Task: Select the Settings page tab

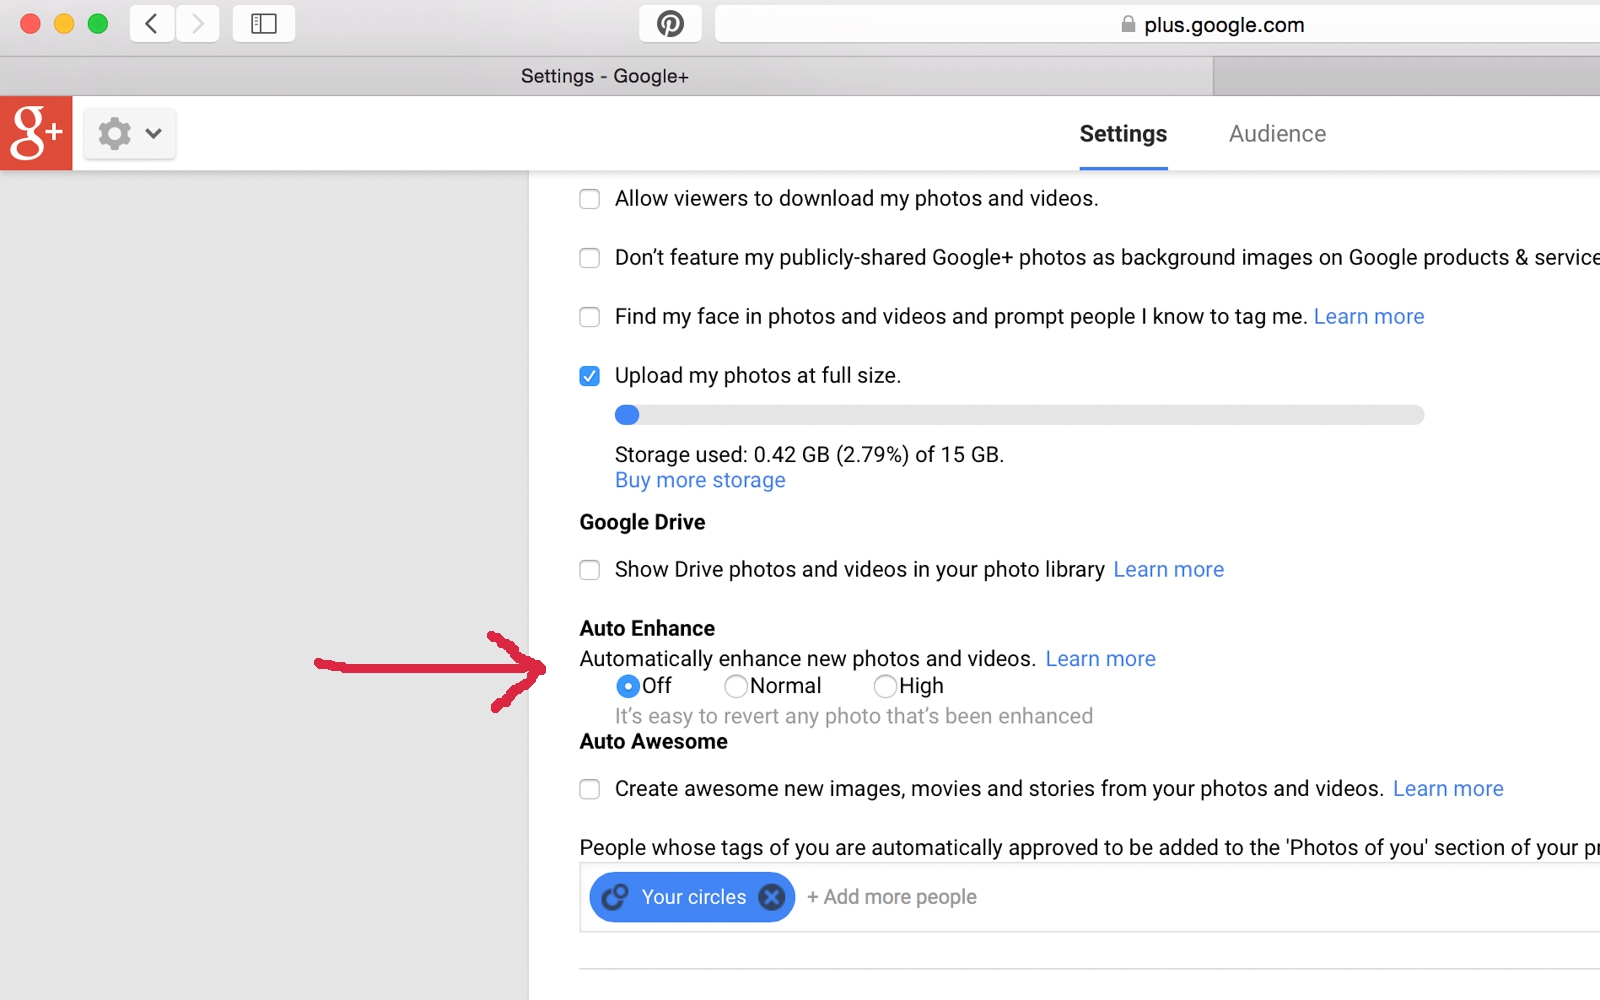Action: pyautogui.click(x=1123, y=134)
